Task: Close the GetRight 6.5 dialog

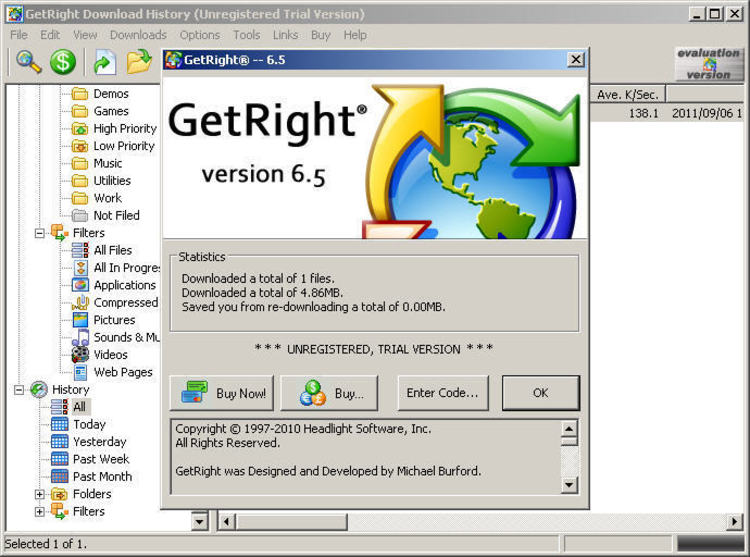Action: click(576, 60)
